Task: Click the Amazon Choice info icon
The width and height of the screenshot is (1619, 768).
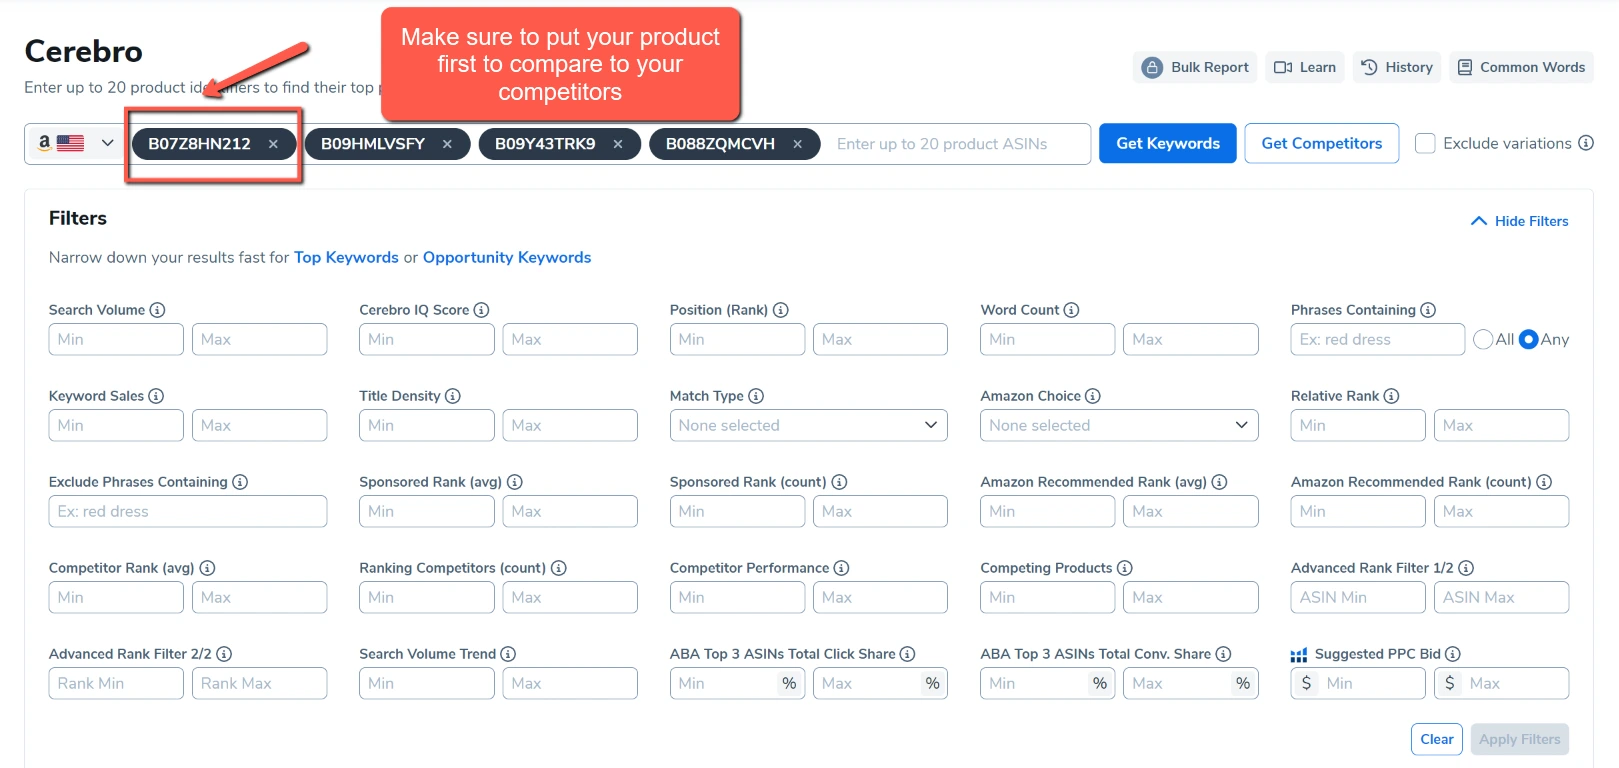Action: [1093, 396]
